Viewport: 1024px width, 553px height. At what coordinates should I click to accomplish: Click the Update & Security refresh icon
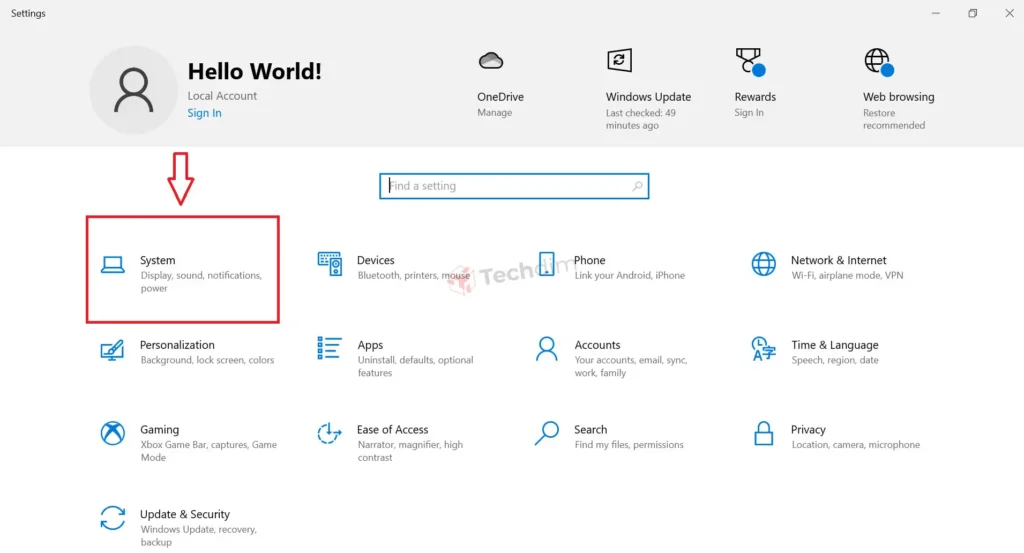tap(112, 518)
